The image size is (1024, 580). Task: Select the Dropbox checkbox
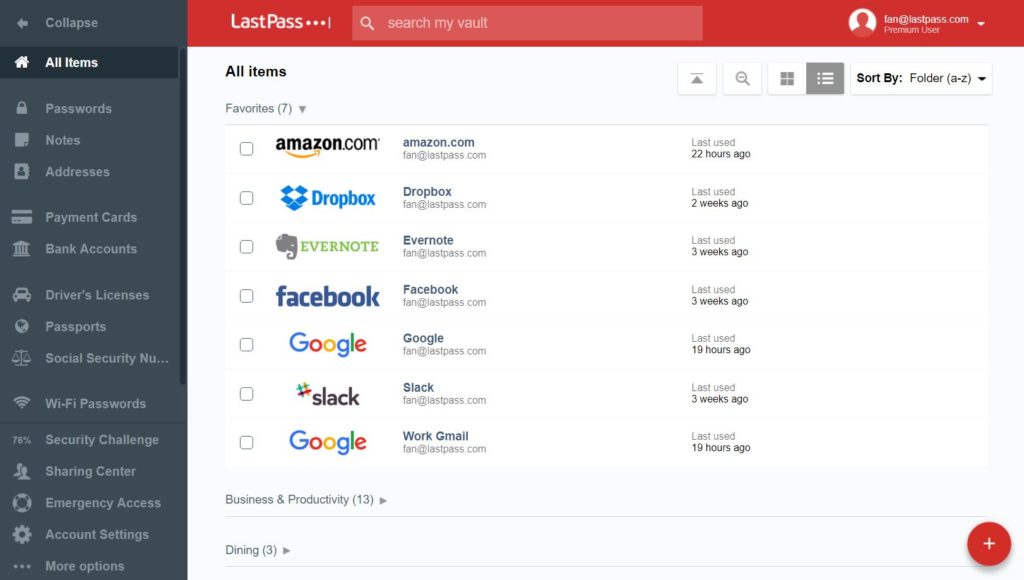tap(246, 198)
